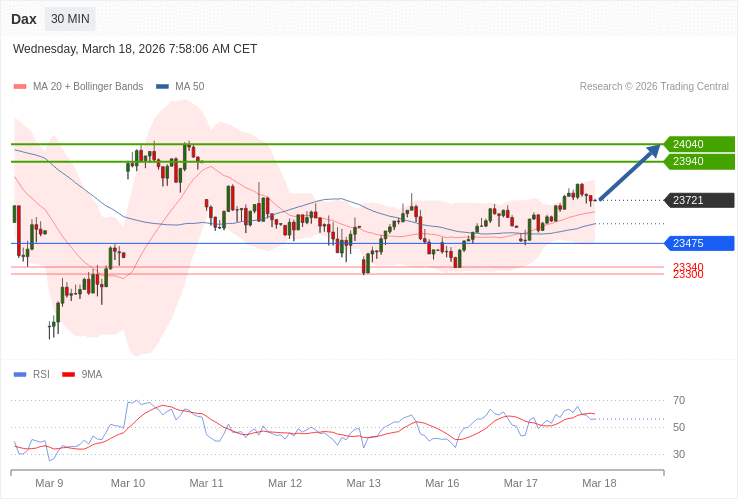Toggle the 9MA legend entry
Screen dimensions: 738x500
pyautogui.click(x=91, y=374)
